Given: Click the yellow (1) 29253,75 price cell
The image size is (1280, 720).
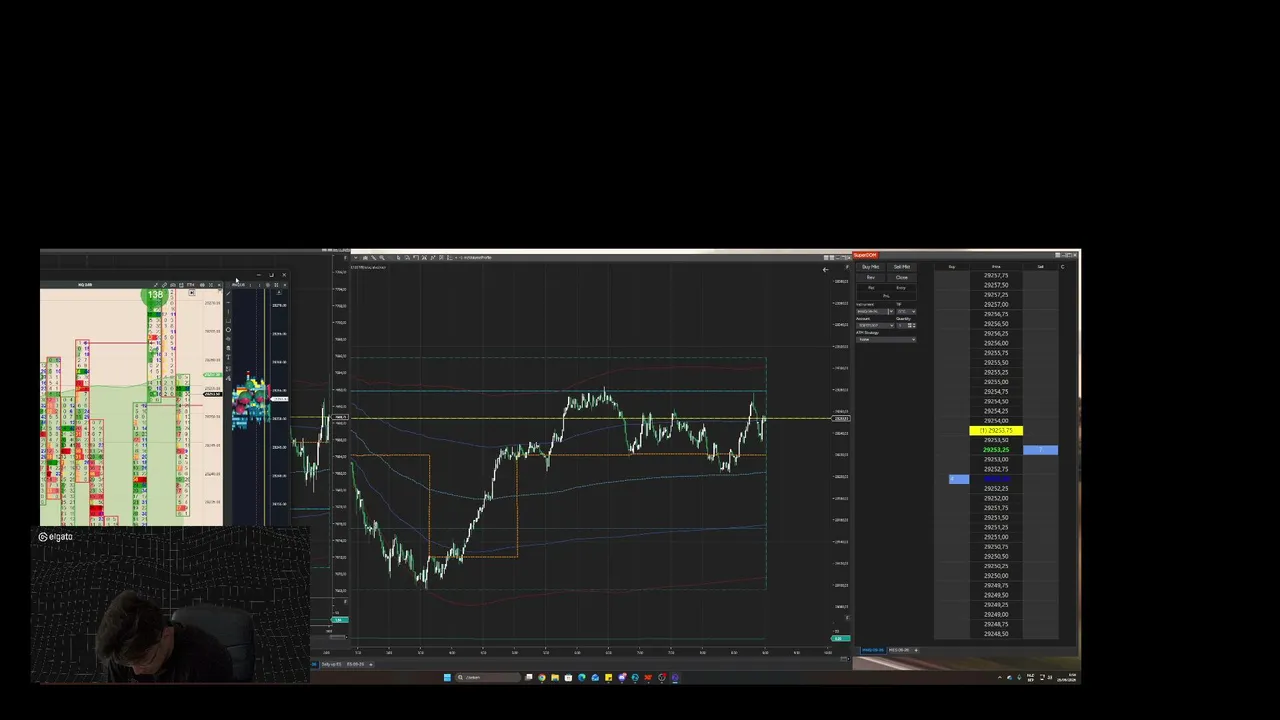Looking at the screenshot, I should (996, 431).
